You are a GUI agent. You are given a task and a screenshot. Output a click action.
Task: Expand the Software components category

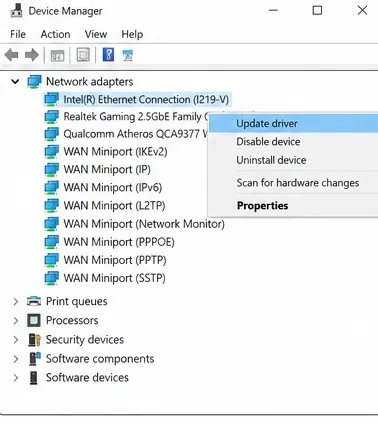pyautogui.click(x=16, y=359)
